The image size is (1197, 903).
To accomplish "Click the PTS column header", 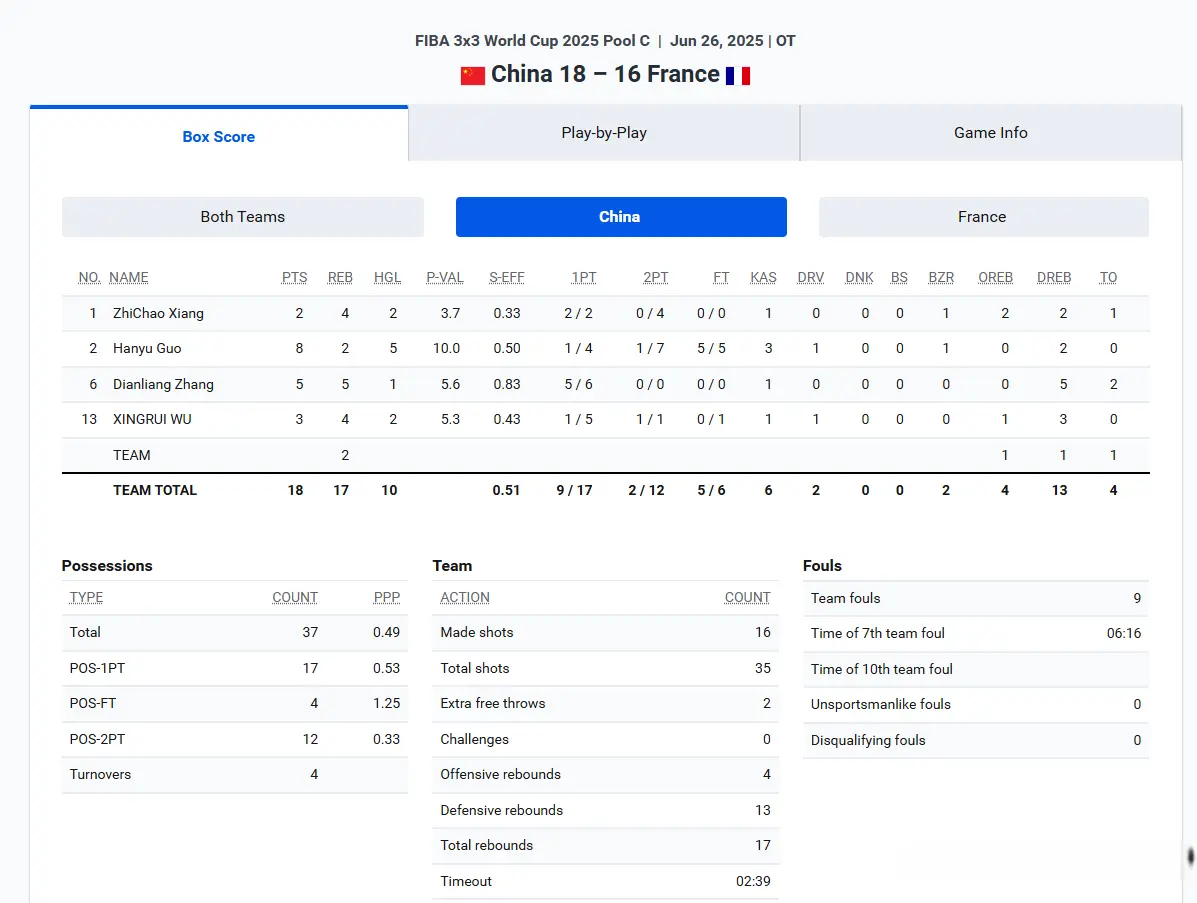I will click(294, 278).
